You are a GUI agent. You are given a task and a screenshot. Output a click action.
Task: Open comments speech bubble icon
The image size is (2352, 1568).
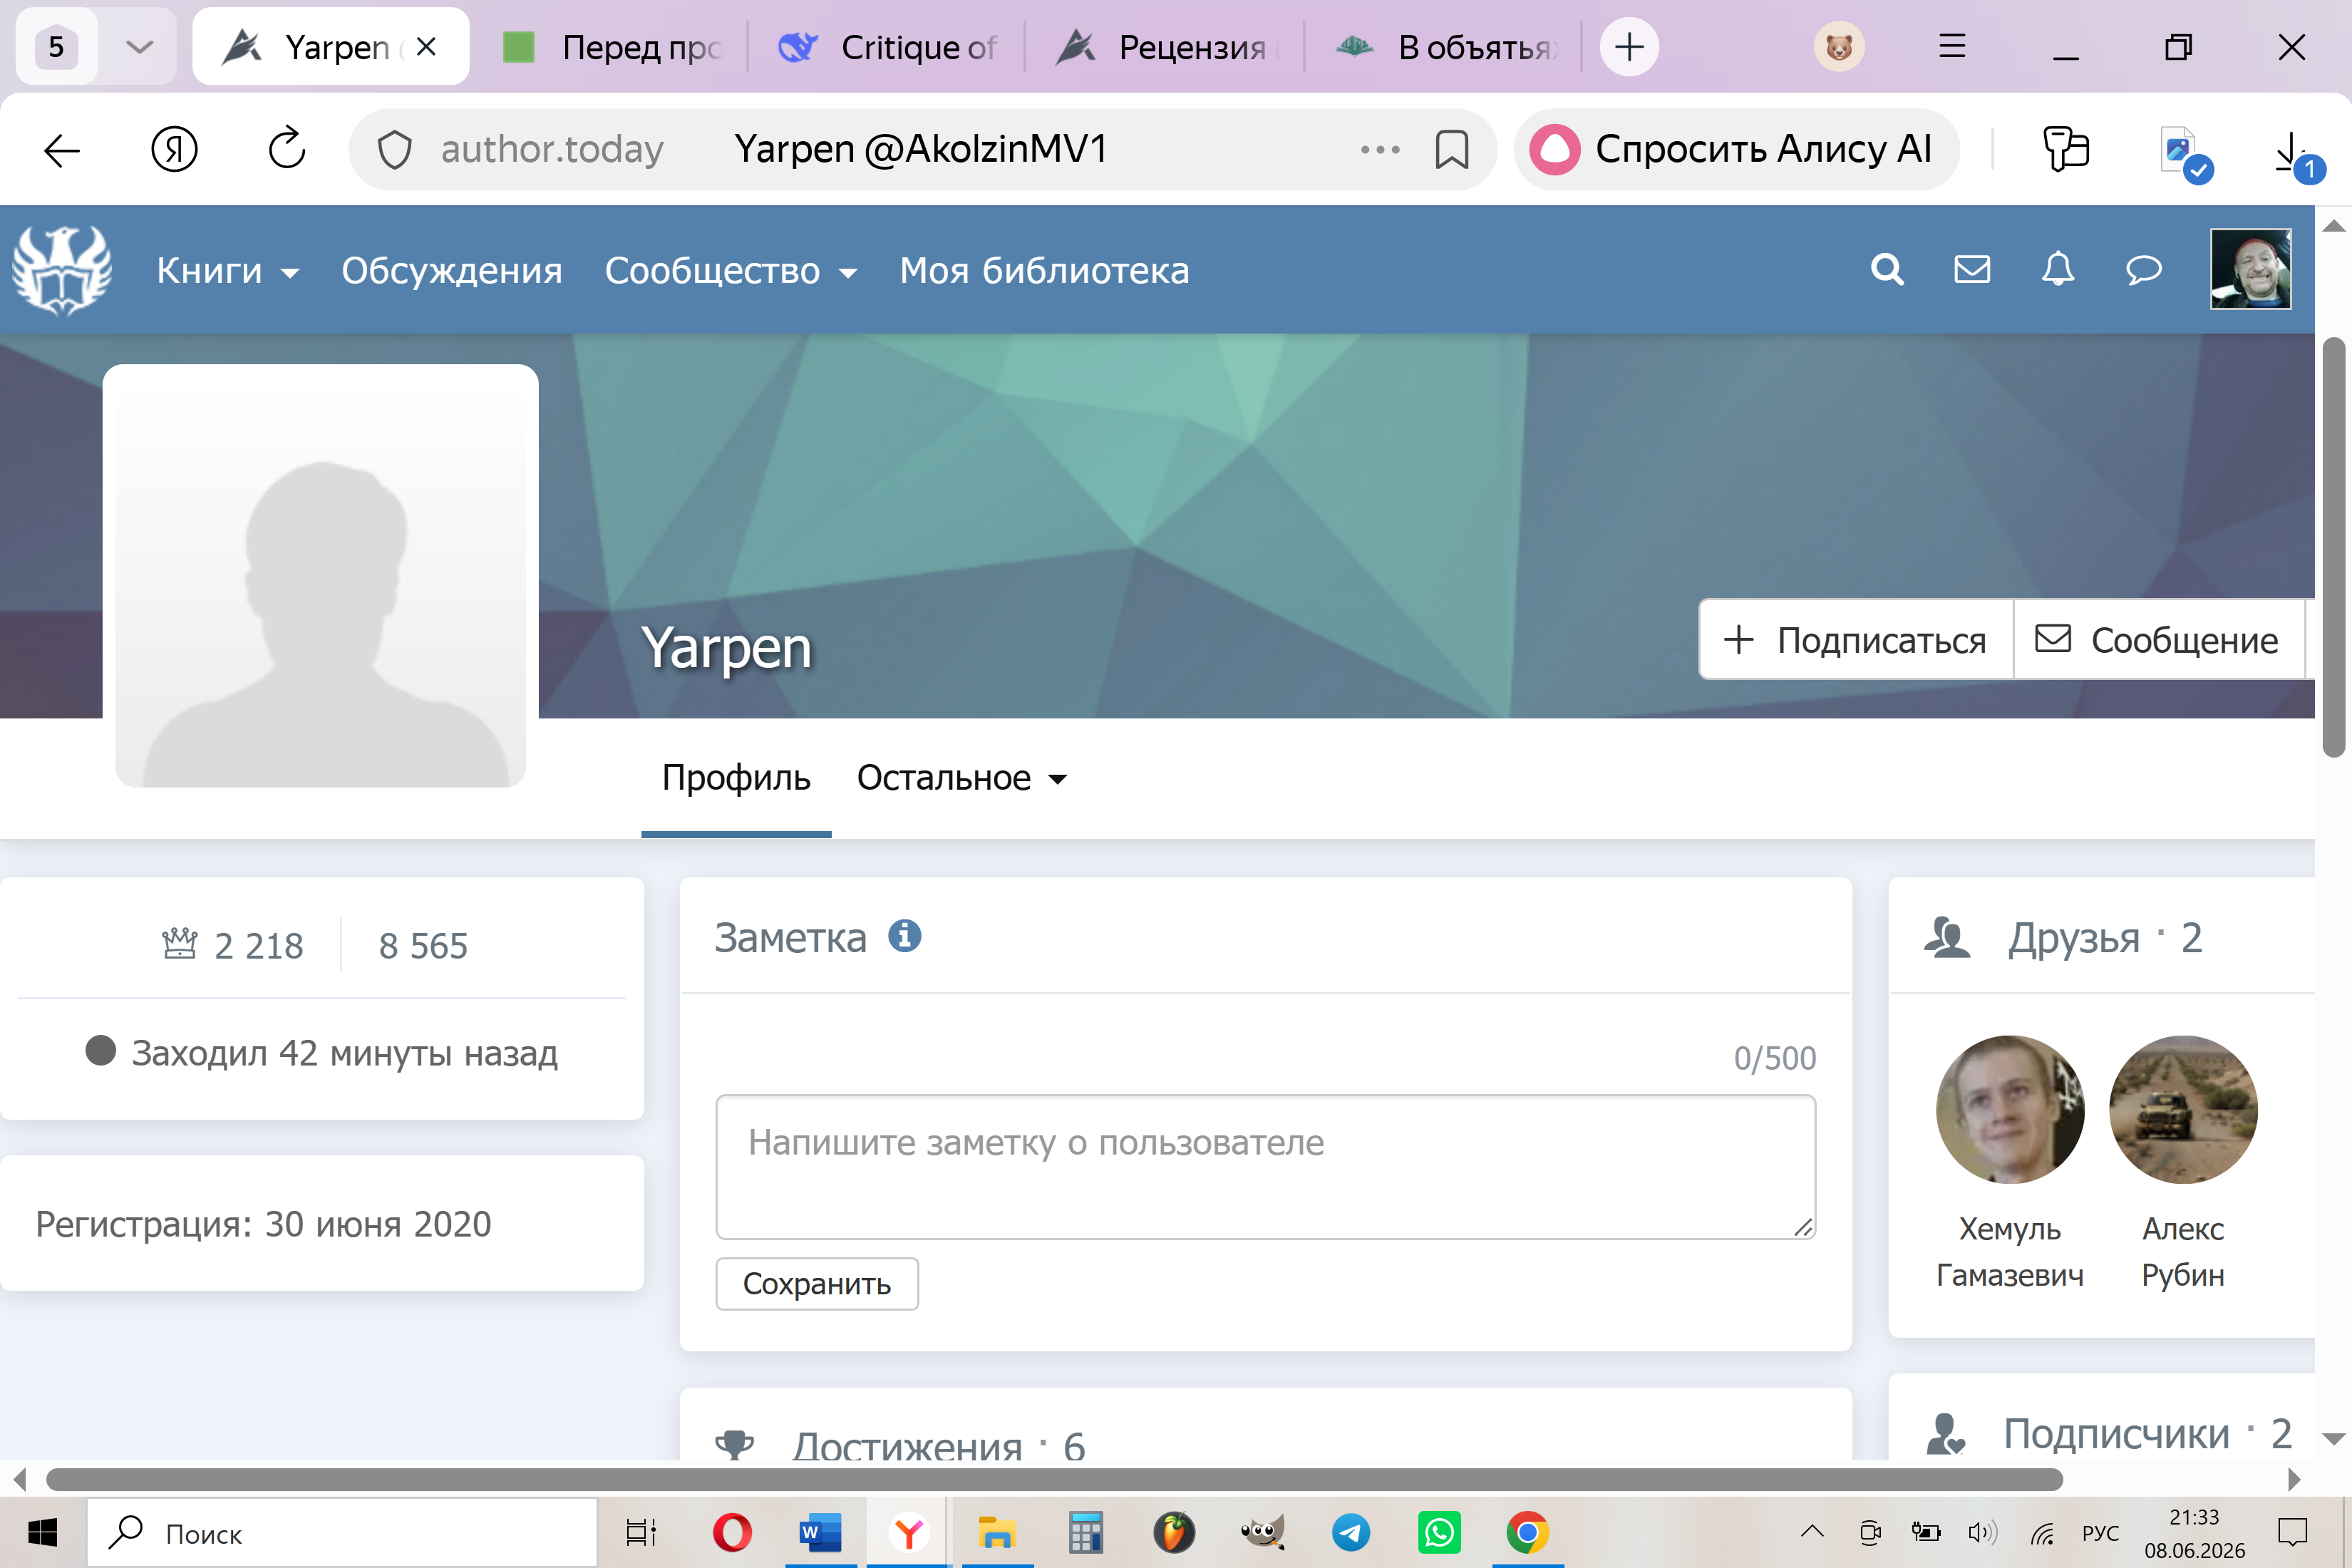2143,270
